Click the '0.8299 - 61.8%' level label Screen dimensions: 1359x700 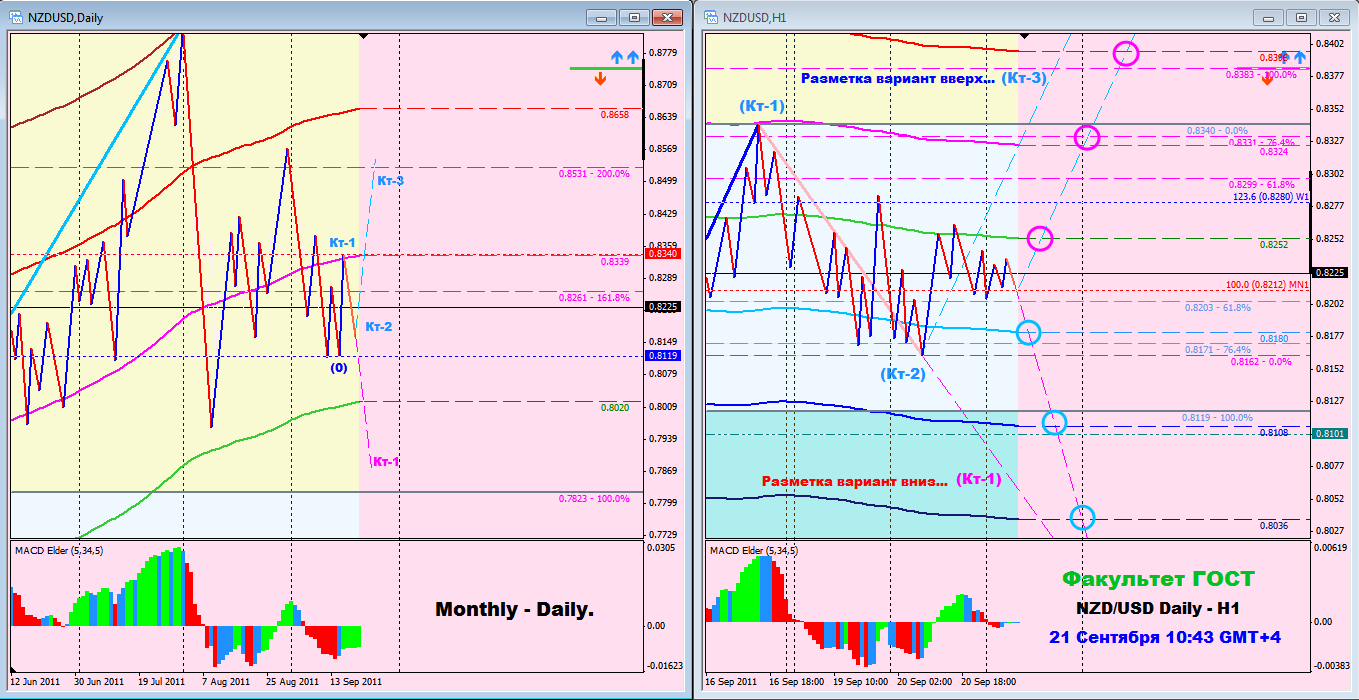[x=1260, y=185]
